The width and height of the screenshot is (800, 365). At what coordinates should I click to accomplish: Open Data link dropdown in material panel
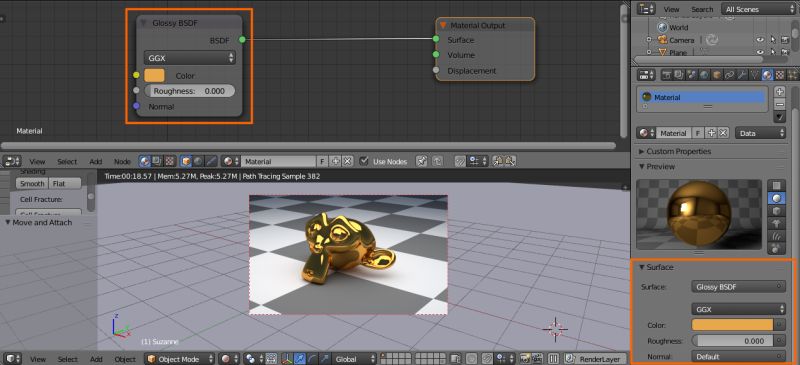coord(760,133)
